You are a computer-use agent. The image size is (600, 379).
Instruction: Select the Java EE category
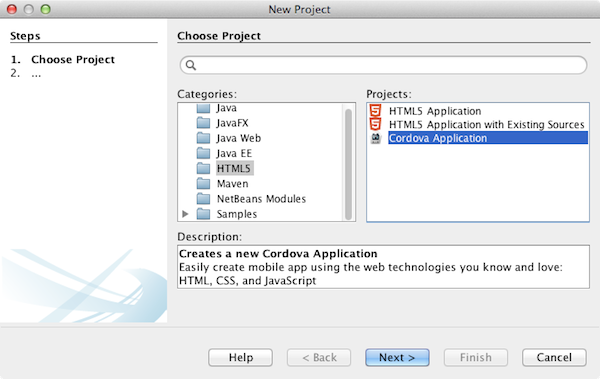pos(234,153)
